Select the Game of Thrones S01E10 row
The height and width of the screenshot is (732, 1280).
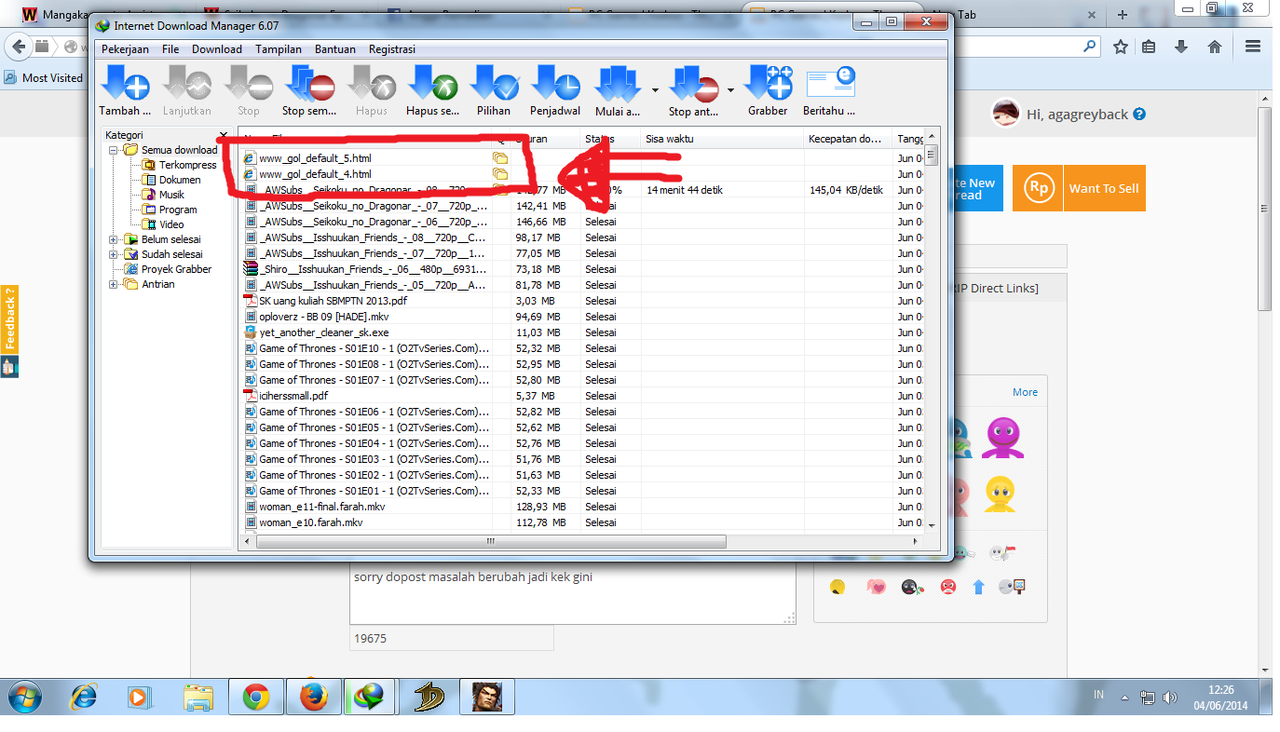coord(583,349)
